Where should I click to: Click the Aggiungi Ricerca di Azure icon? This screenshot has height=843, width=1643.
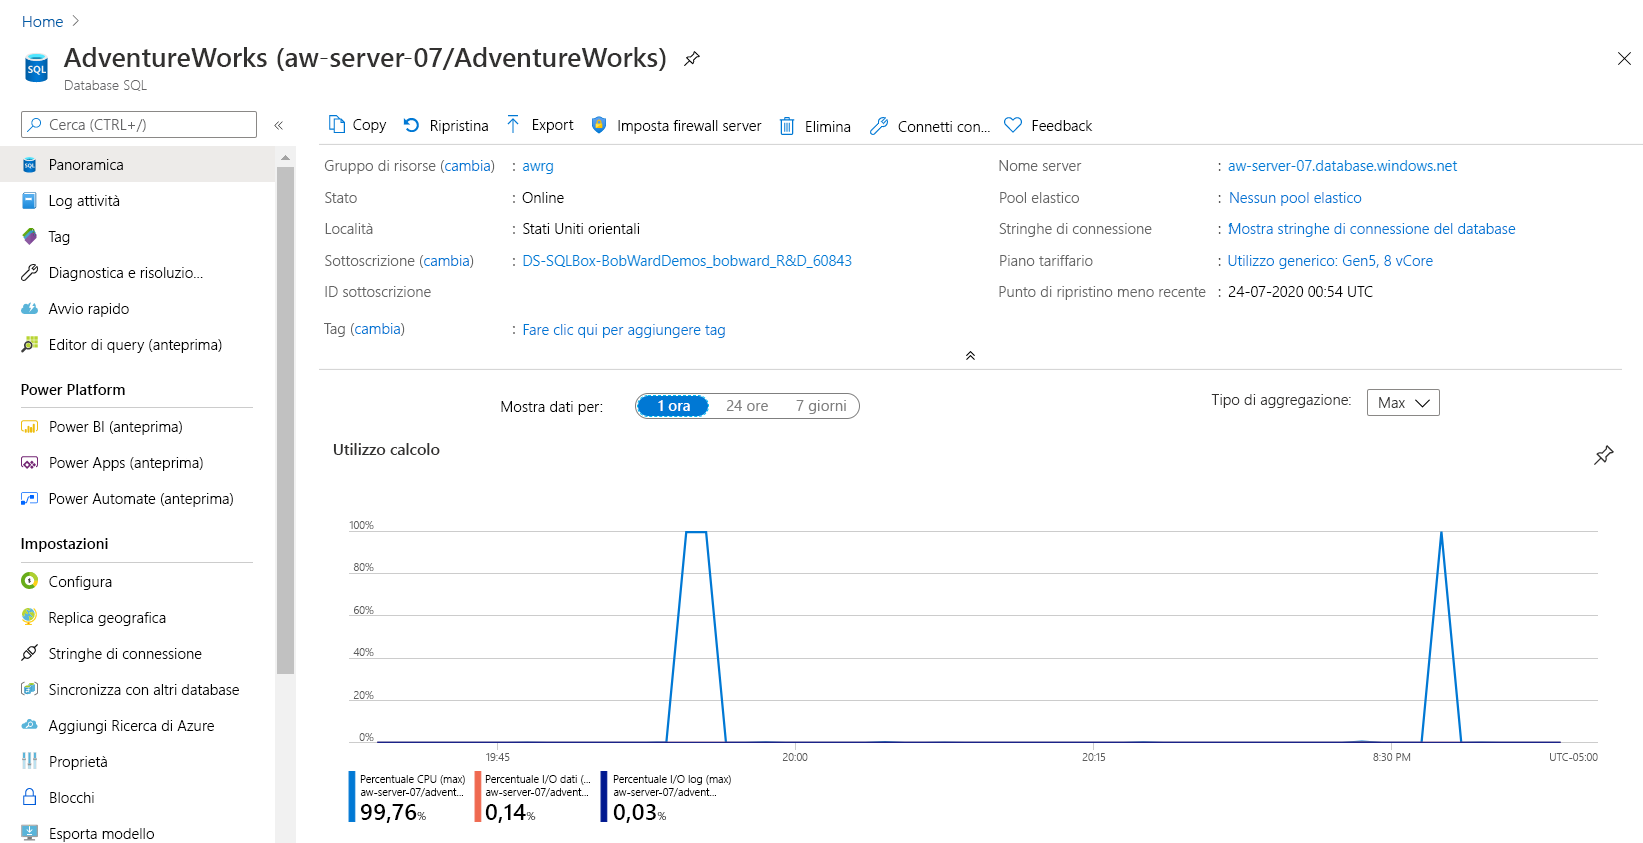pos(30,725)
